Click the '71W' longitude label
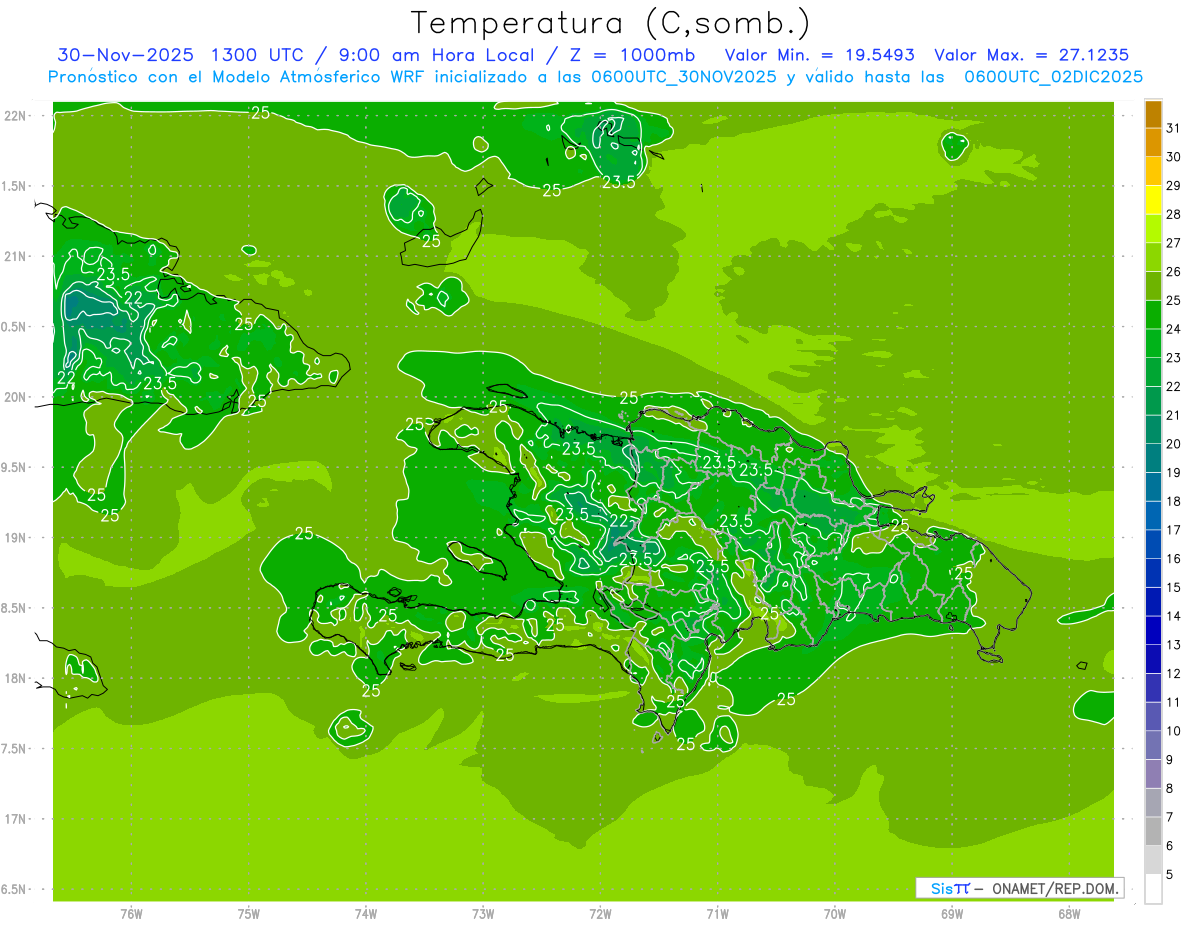The width and height of the screenshot is (1200, 927). pos(717,914)
